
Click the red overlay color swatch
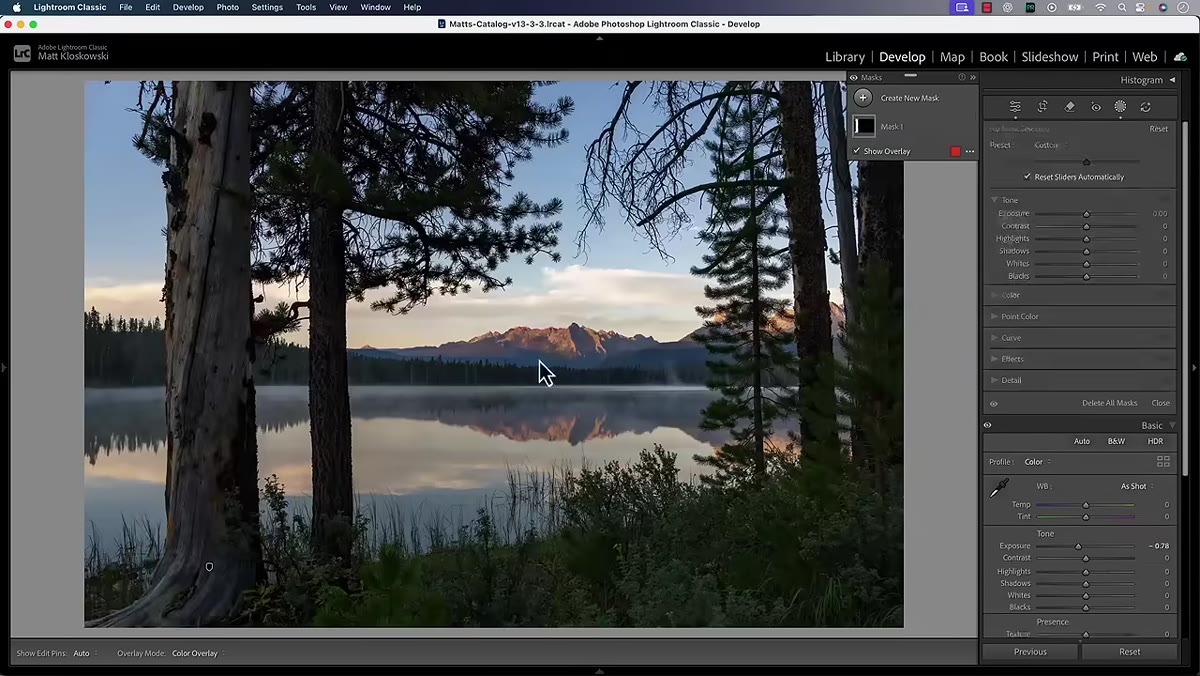click(x=955, y=151)
